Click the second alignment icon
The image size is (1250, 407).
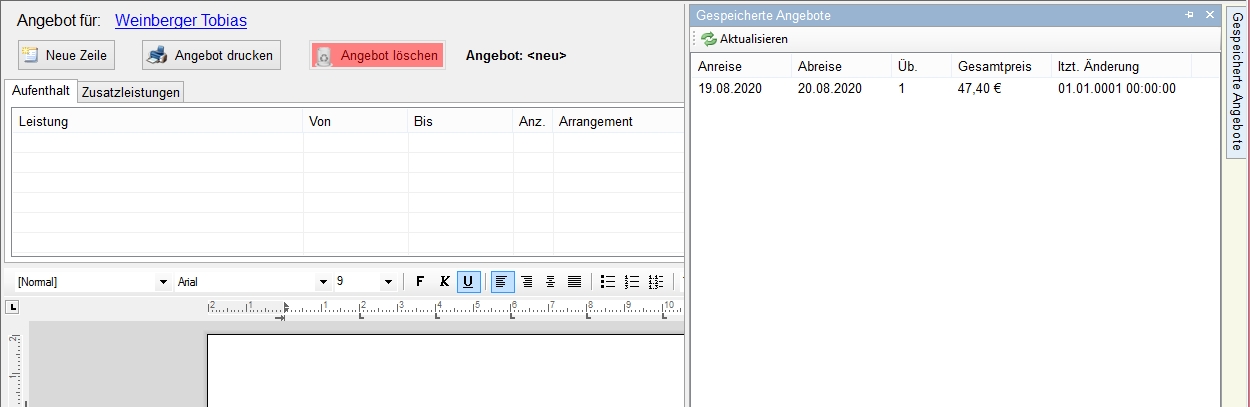526,282
